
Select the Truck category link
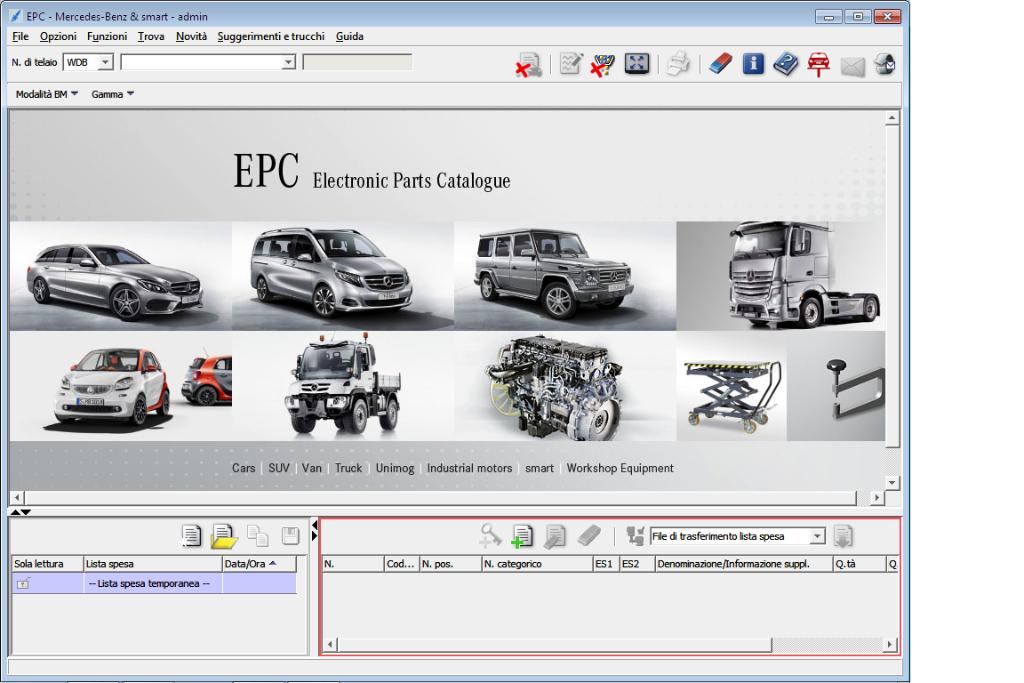348,467
